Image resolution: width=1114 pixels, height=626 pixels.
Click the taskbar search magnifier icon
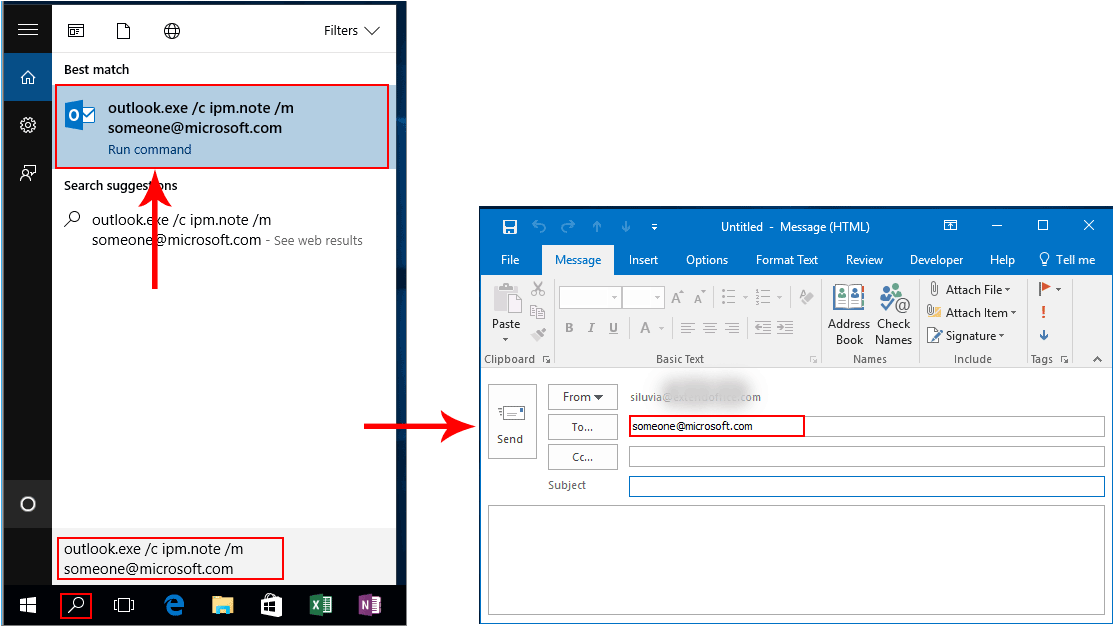pyautogui.click(x=76, y=605)
